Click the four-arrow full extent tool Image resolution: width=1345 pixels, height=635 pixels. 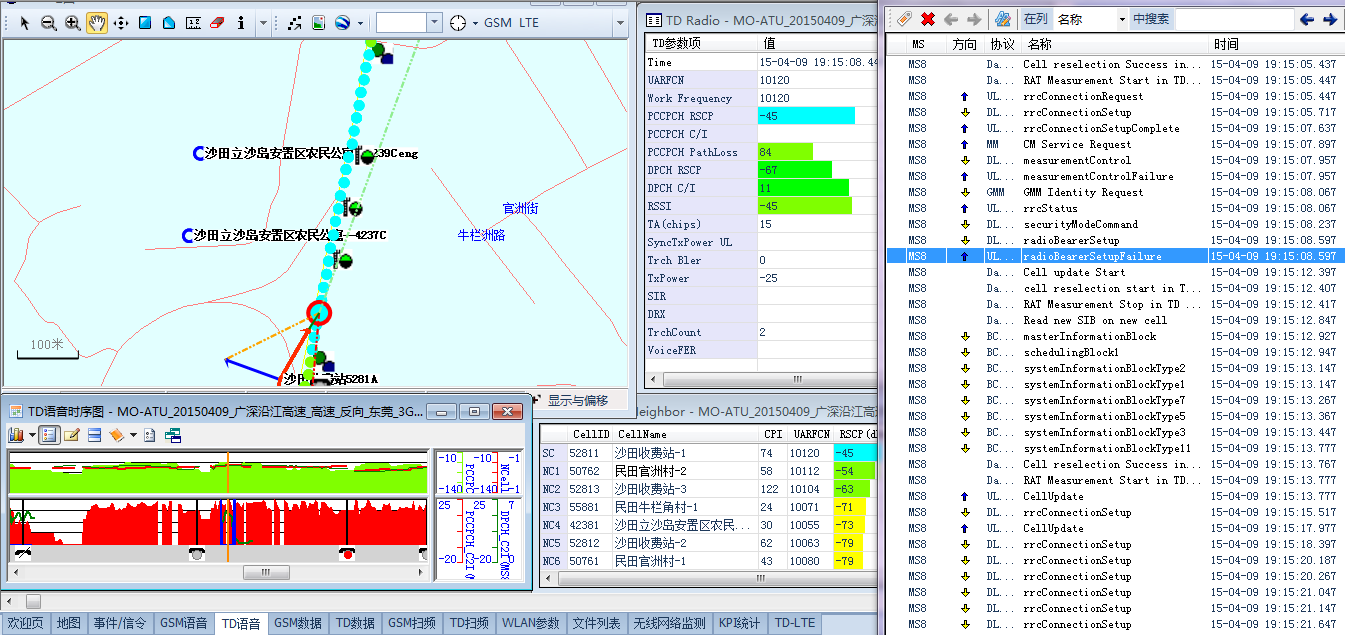pyautogui.click(x=121, y=22)
